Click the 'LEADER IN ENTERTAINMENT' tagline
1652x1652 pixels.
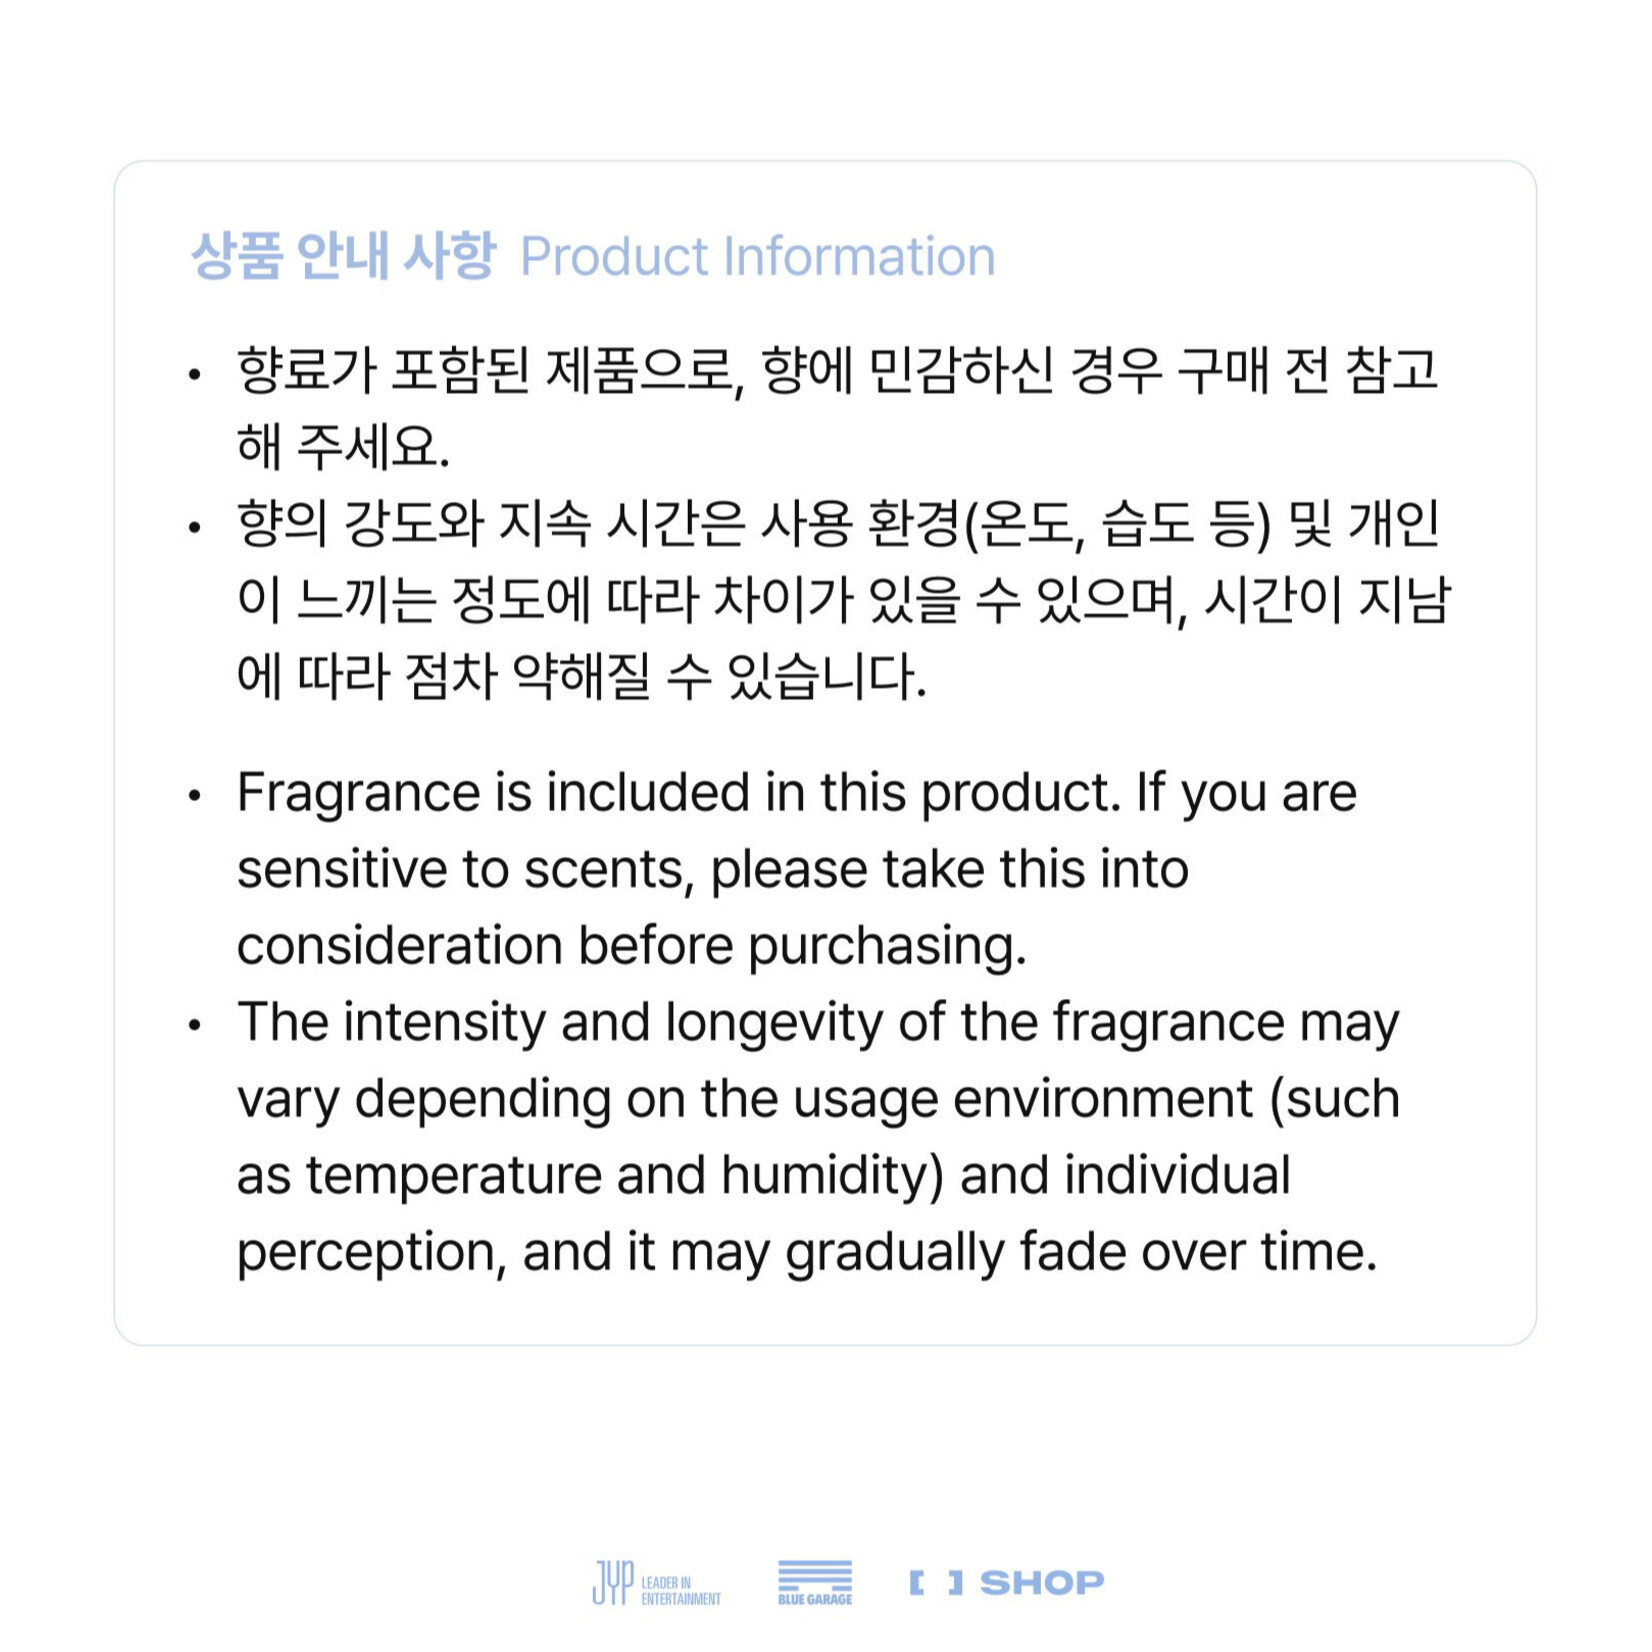coord(680,1590)
